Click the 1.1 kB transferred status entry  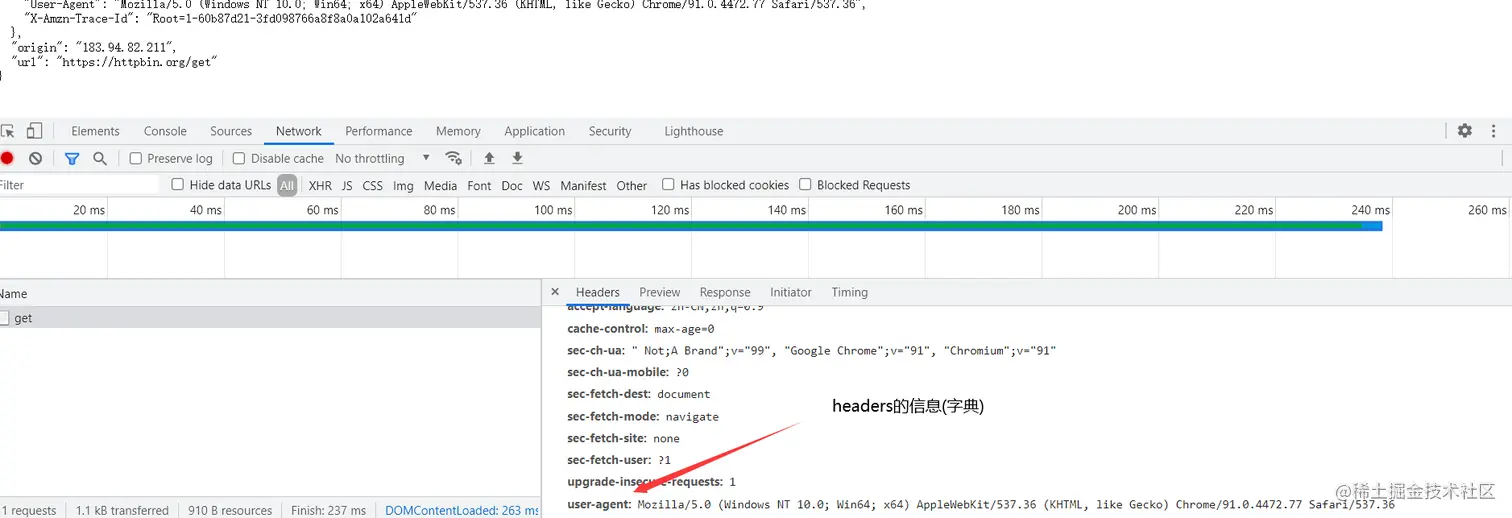(x=122, y=510)
